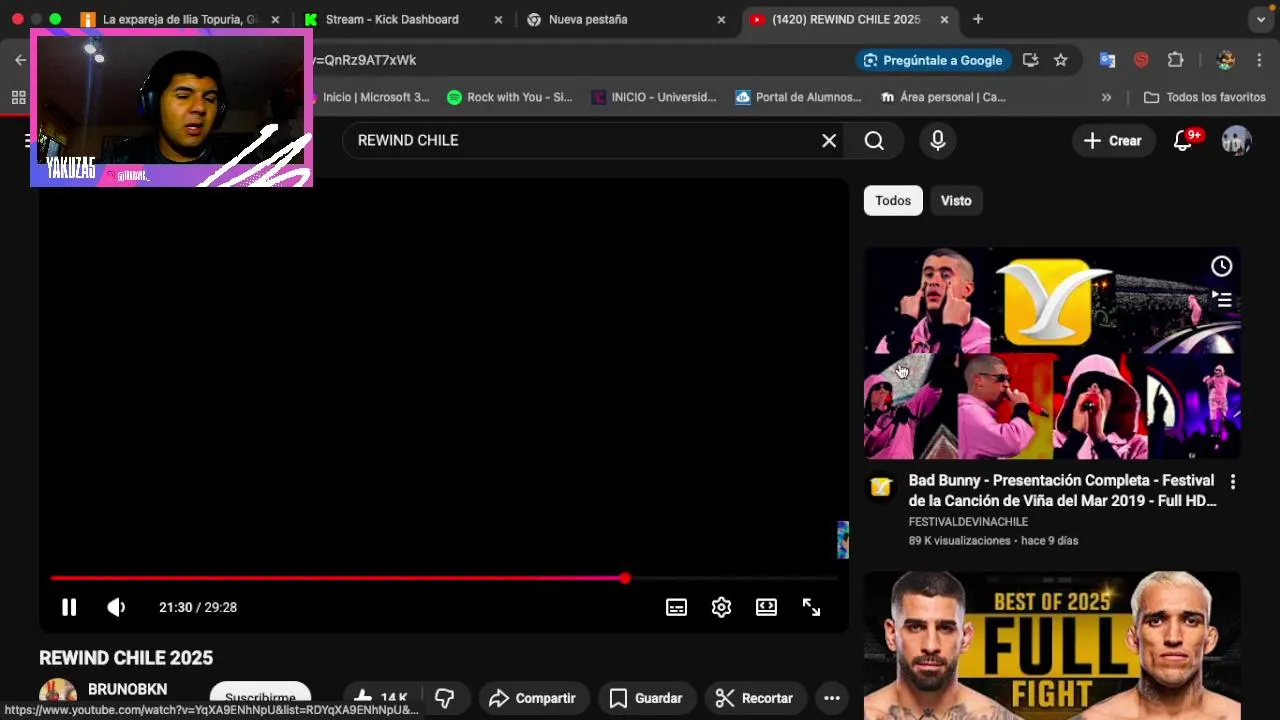The height and width of the screenshot is (720, 1280).
Task: Click the Recortar clip button
Action: (754, 698)
